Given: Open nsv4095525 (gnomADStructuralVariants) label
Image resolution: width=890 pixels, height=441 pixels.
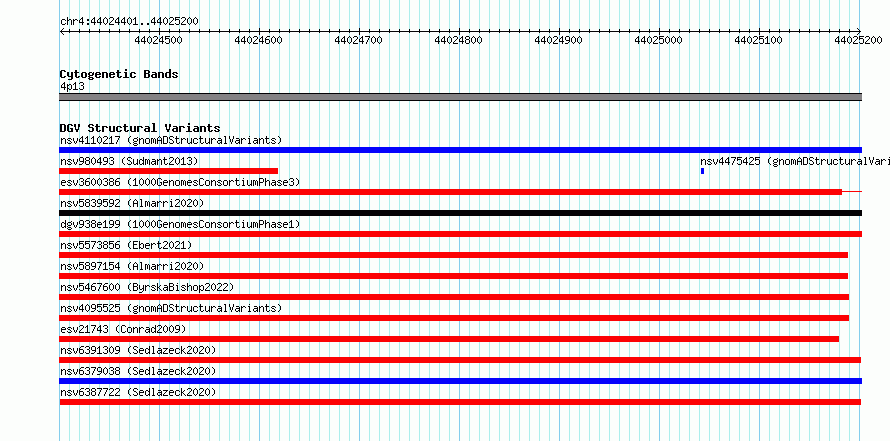Looking at the screenshot, I should coord(171,308).
